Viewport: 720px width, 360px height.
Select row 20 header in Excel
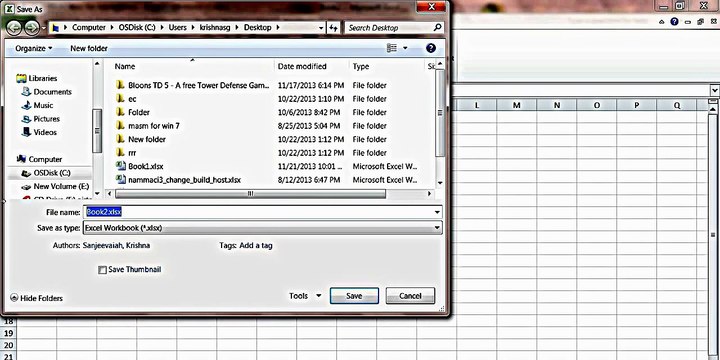tap(9, 345)
